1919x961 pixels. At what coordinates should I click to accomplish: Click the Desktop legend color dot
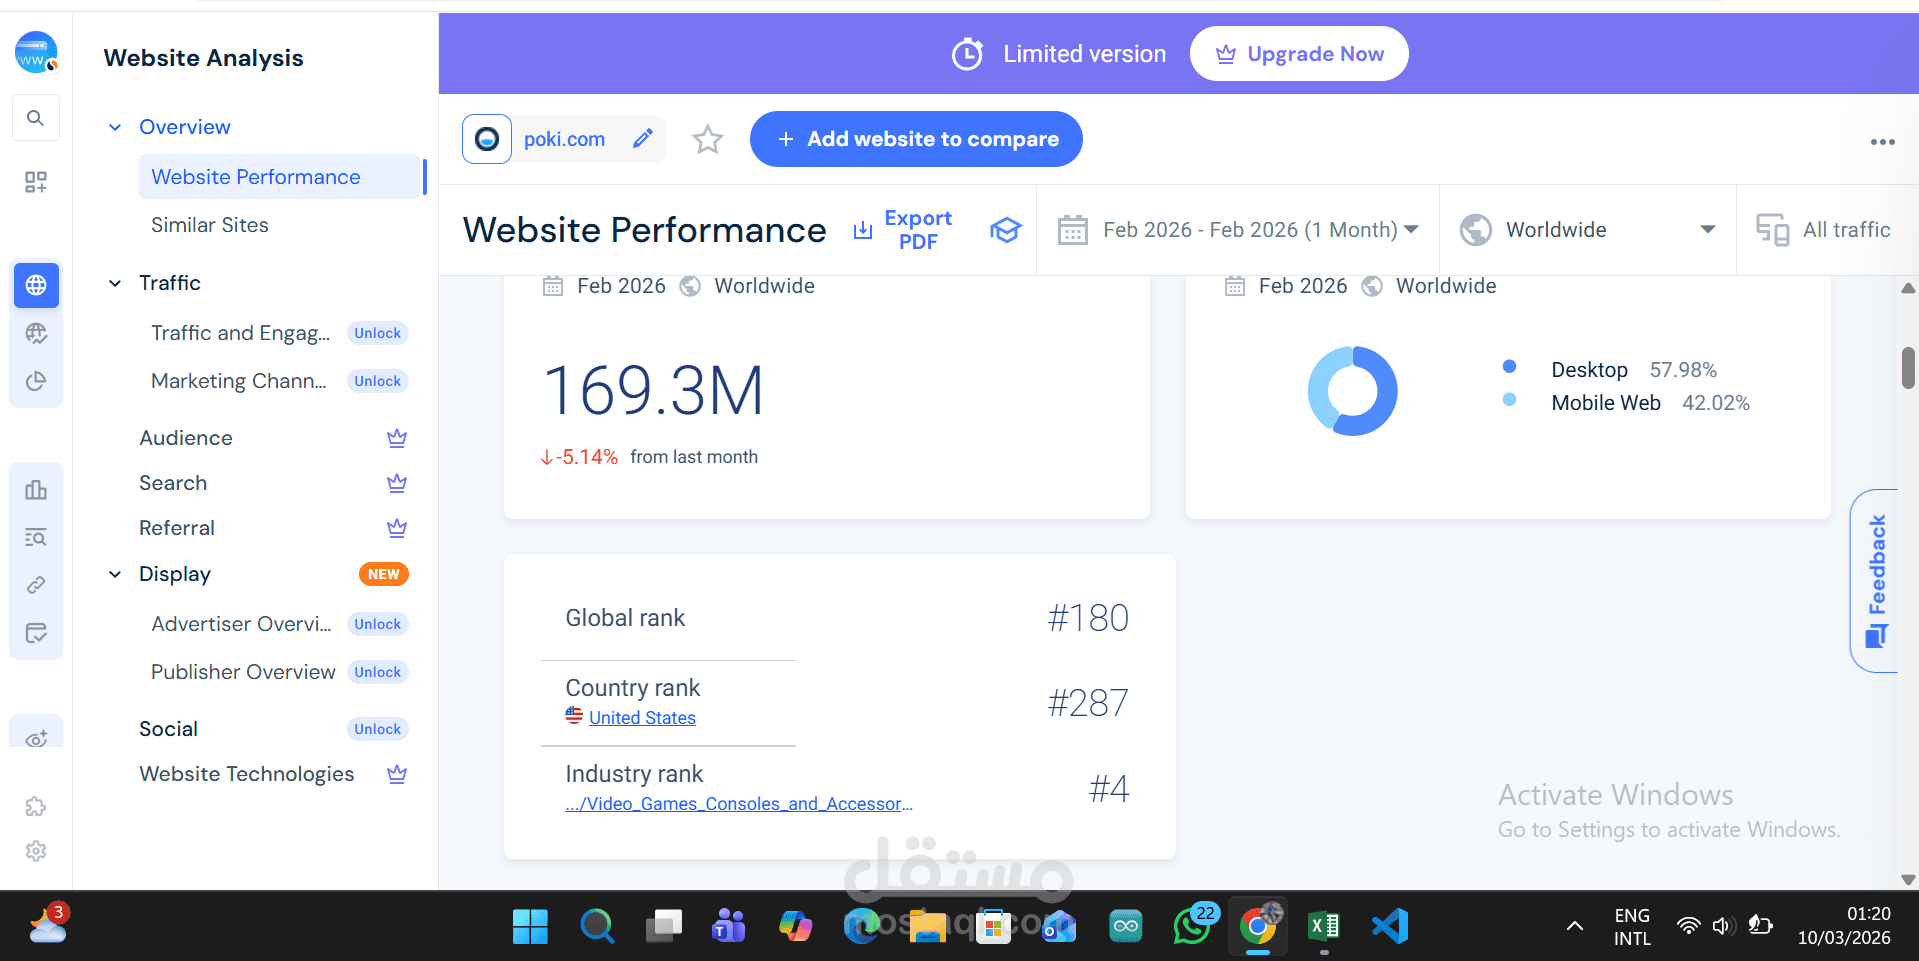click(x=1510, y=367)
